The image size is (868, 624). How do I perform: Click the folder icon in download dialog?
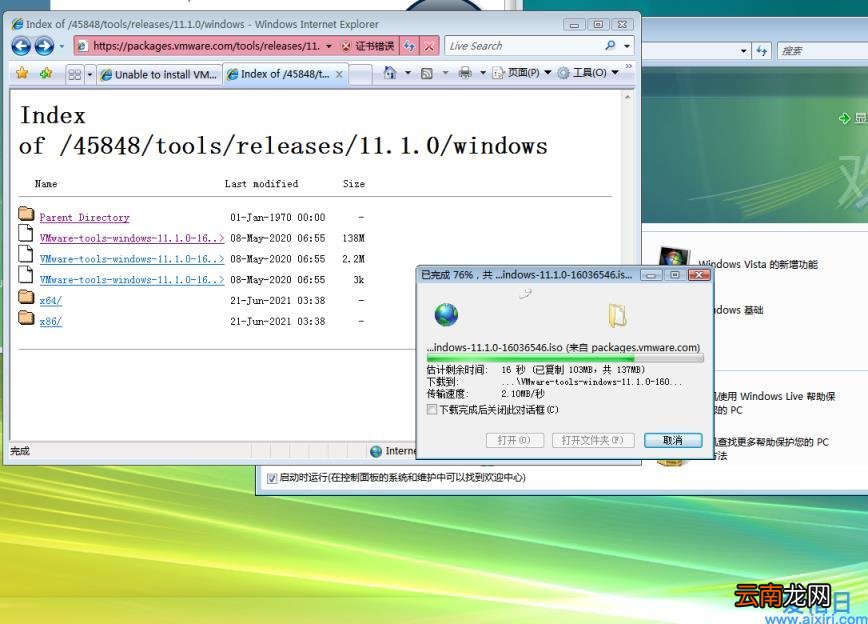coord(617,315)
